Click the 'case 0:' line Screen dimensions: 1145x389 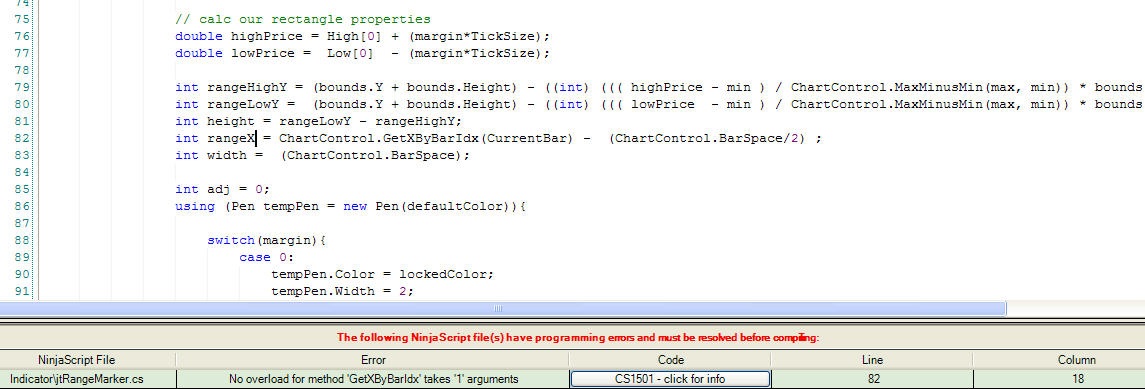267,258
